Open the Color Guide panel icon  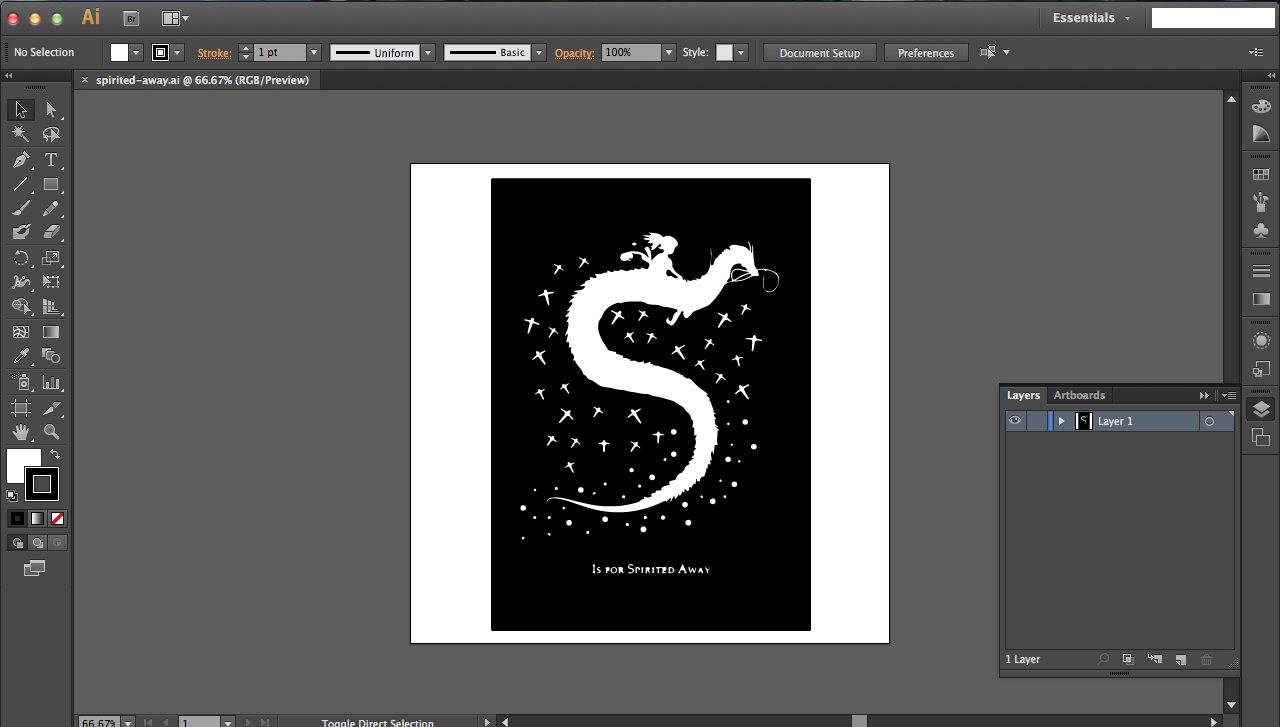coord(1261,134)
